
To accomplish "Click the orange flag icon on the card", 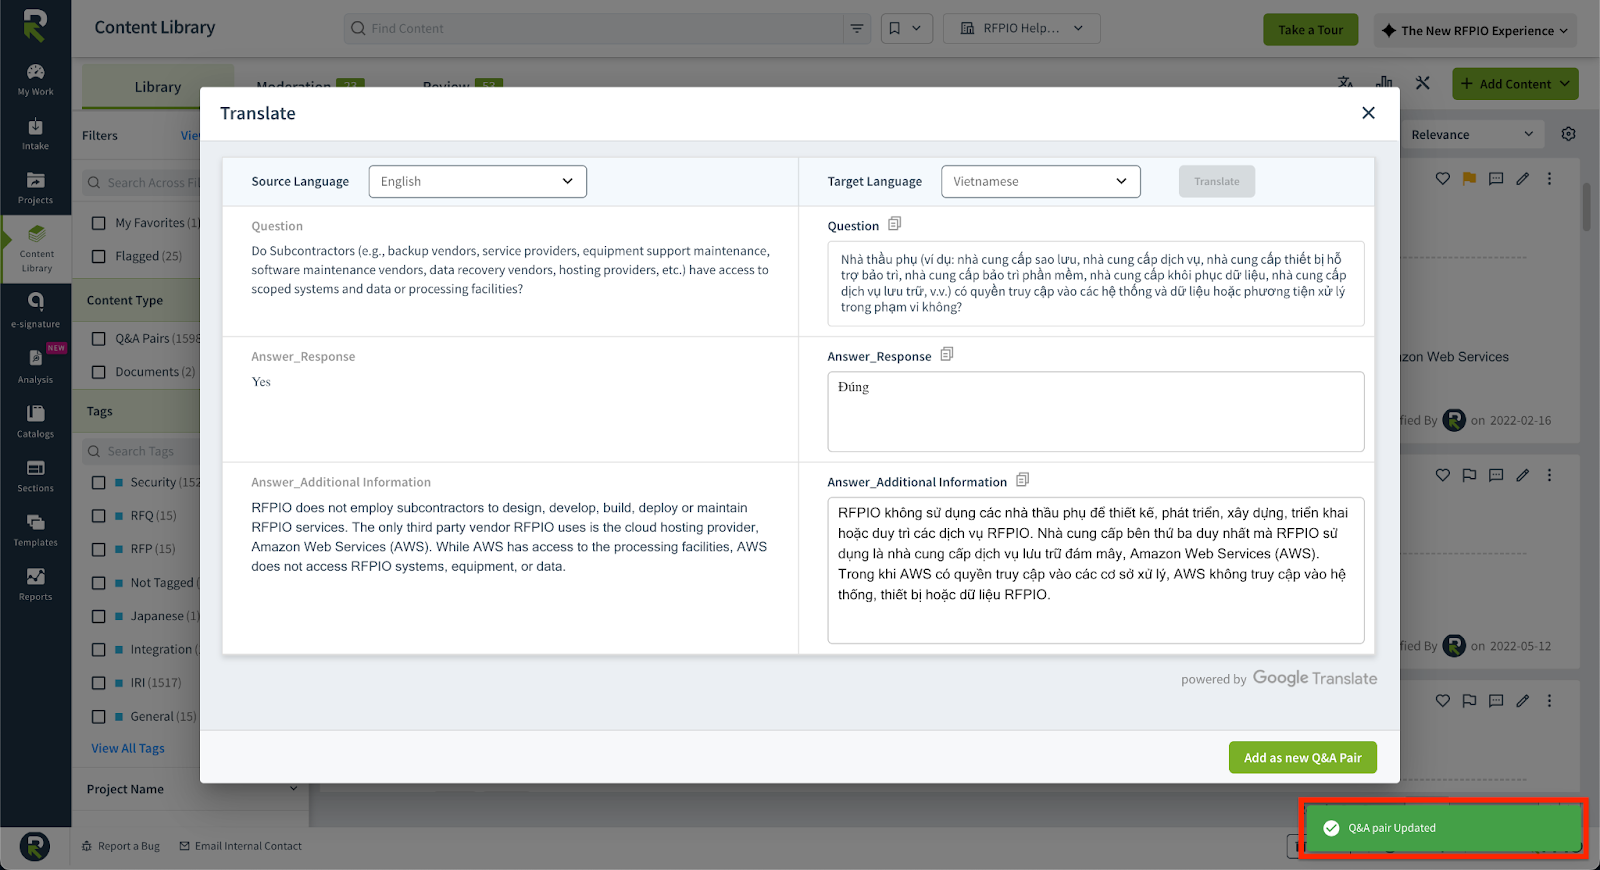I will pyautogui.click(x=1469, y=179).
